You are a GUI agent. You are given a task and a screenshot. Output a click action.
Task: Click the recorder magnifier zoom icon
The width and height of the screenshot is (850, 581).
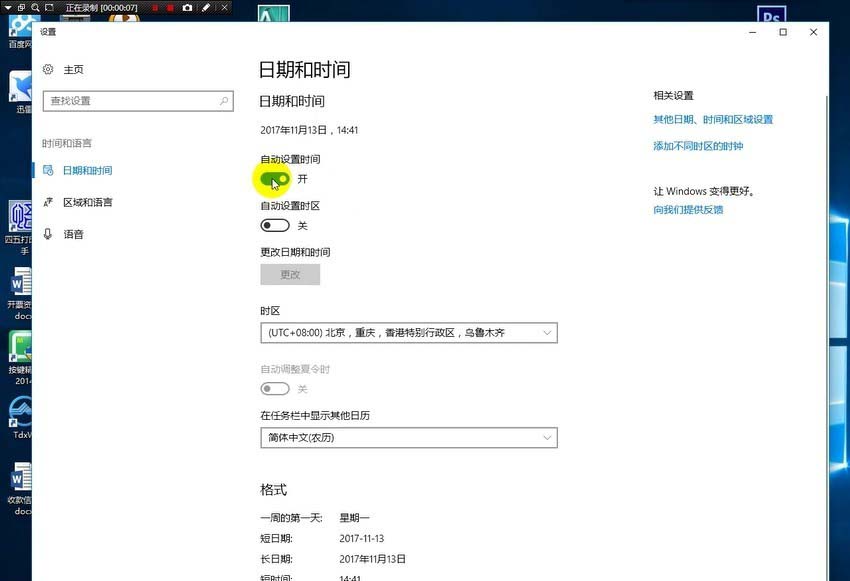point(35,8)
